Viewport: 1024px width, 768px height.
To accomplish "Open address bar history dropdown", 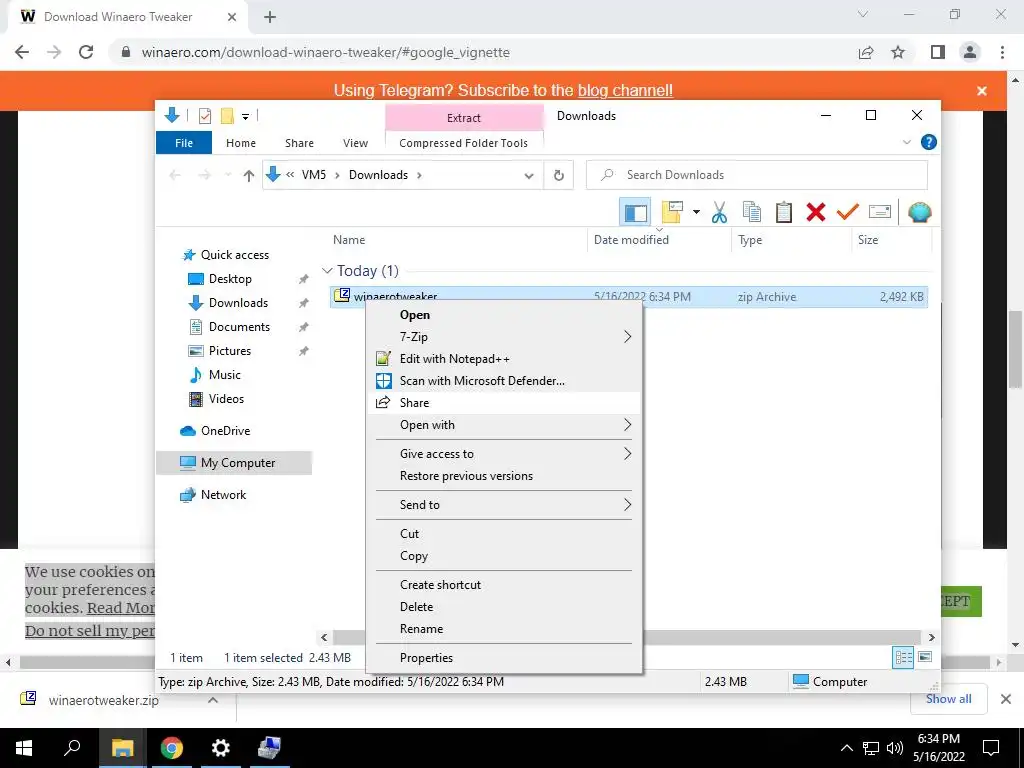I will click(529, 176).
